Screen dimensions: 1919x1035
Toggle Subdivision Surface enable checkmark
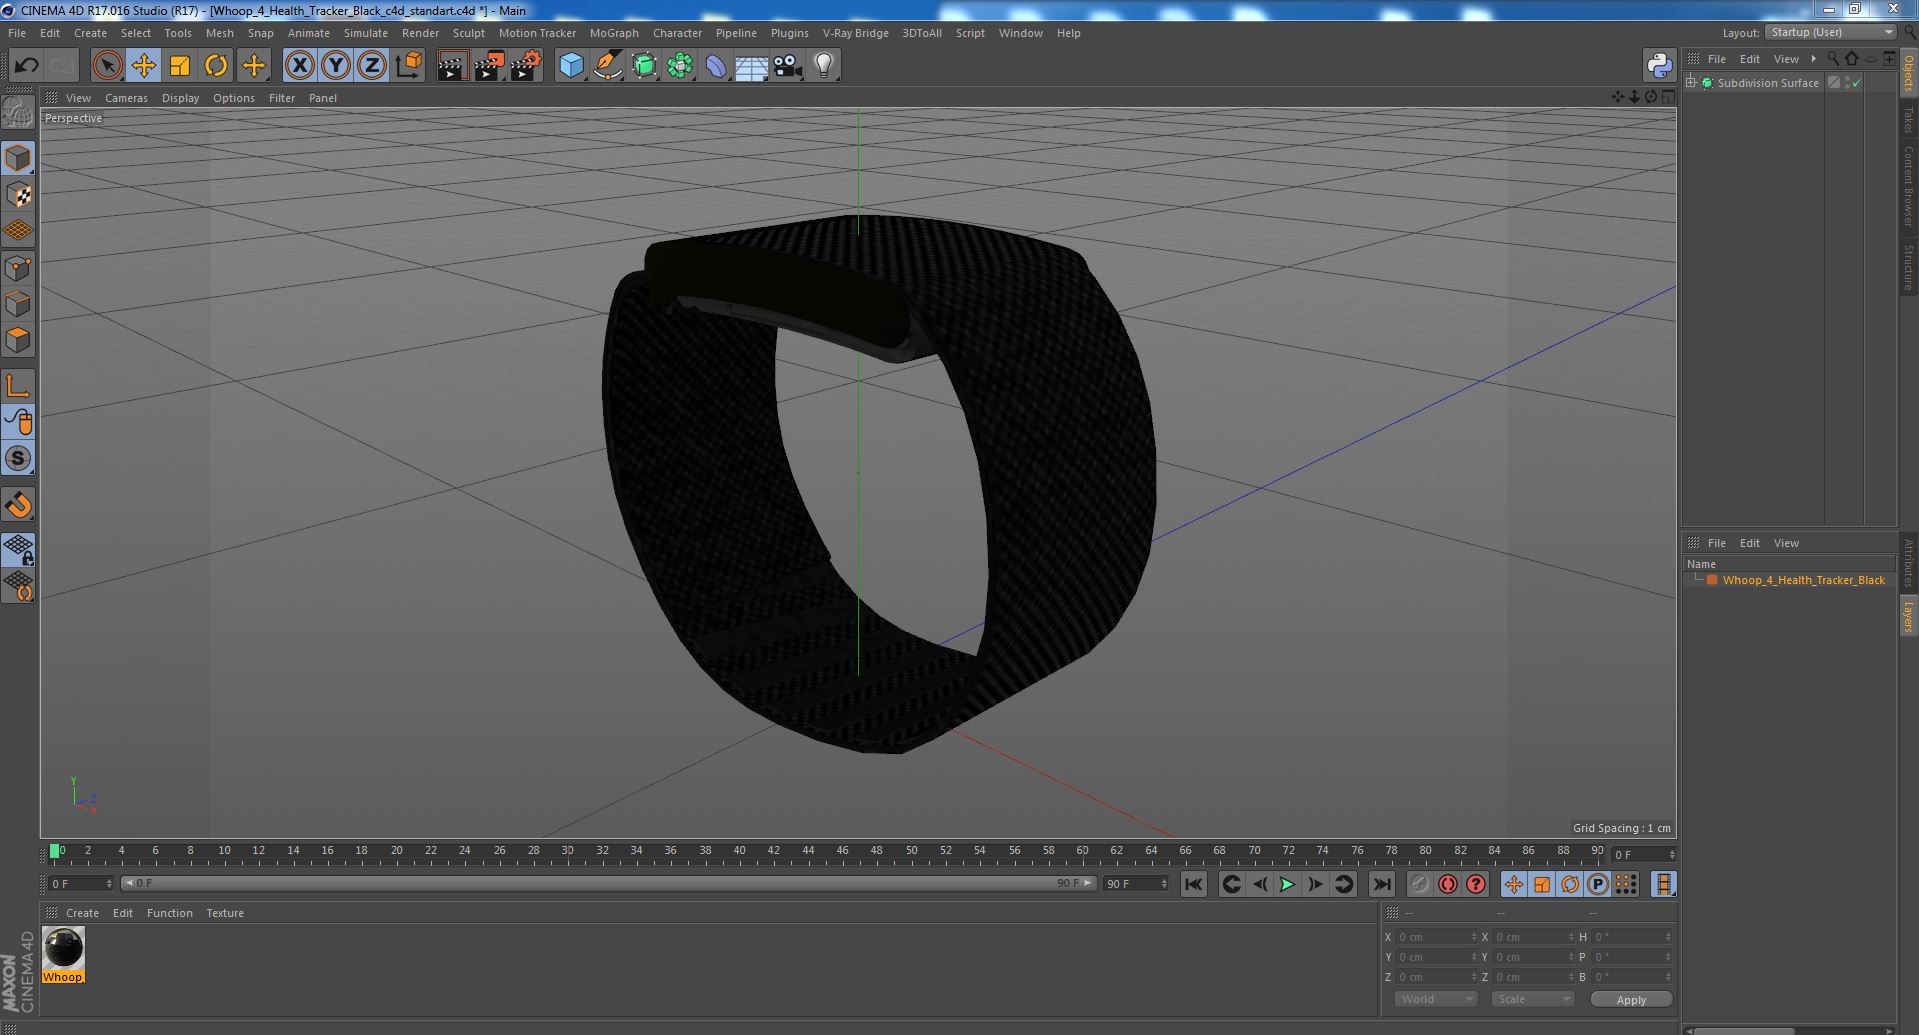click(1857, 83)
